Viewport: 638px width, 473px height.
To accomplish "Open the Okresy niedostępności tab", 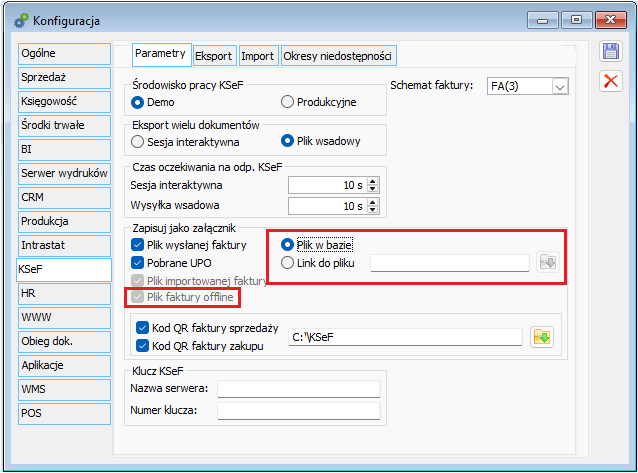I will pos(339,55).
